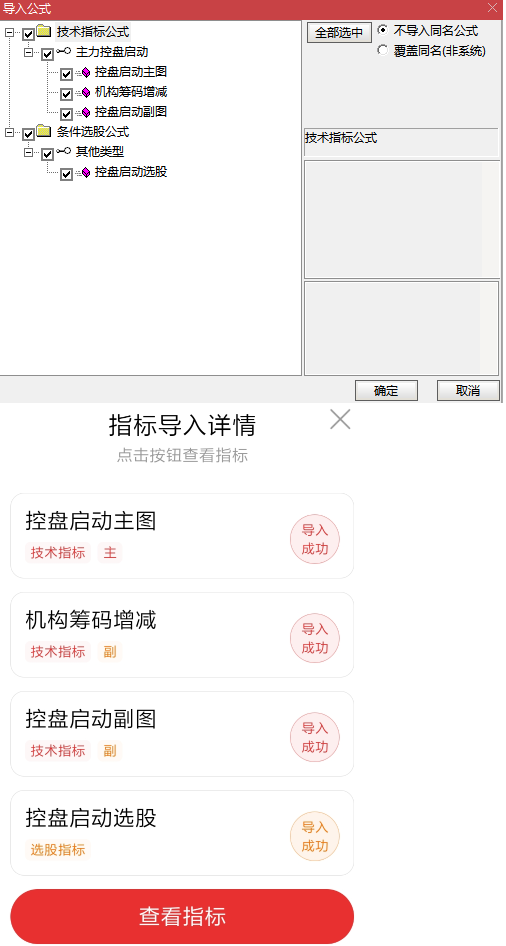506x946 pixels.
Task: Click the 技术指标公式 yellow folder icon
Action: coord(43,31)
